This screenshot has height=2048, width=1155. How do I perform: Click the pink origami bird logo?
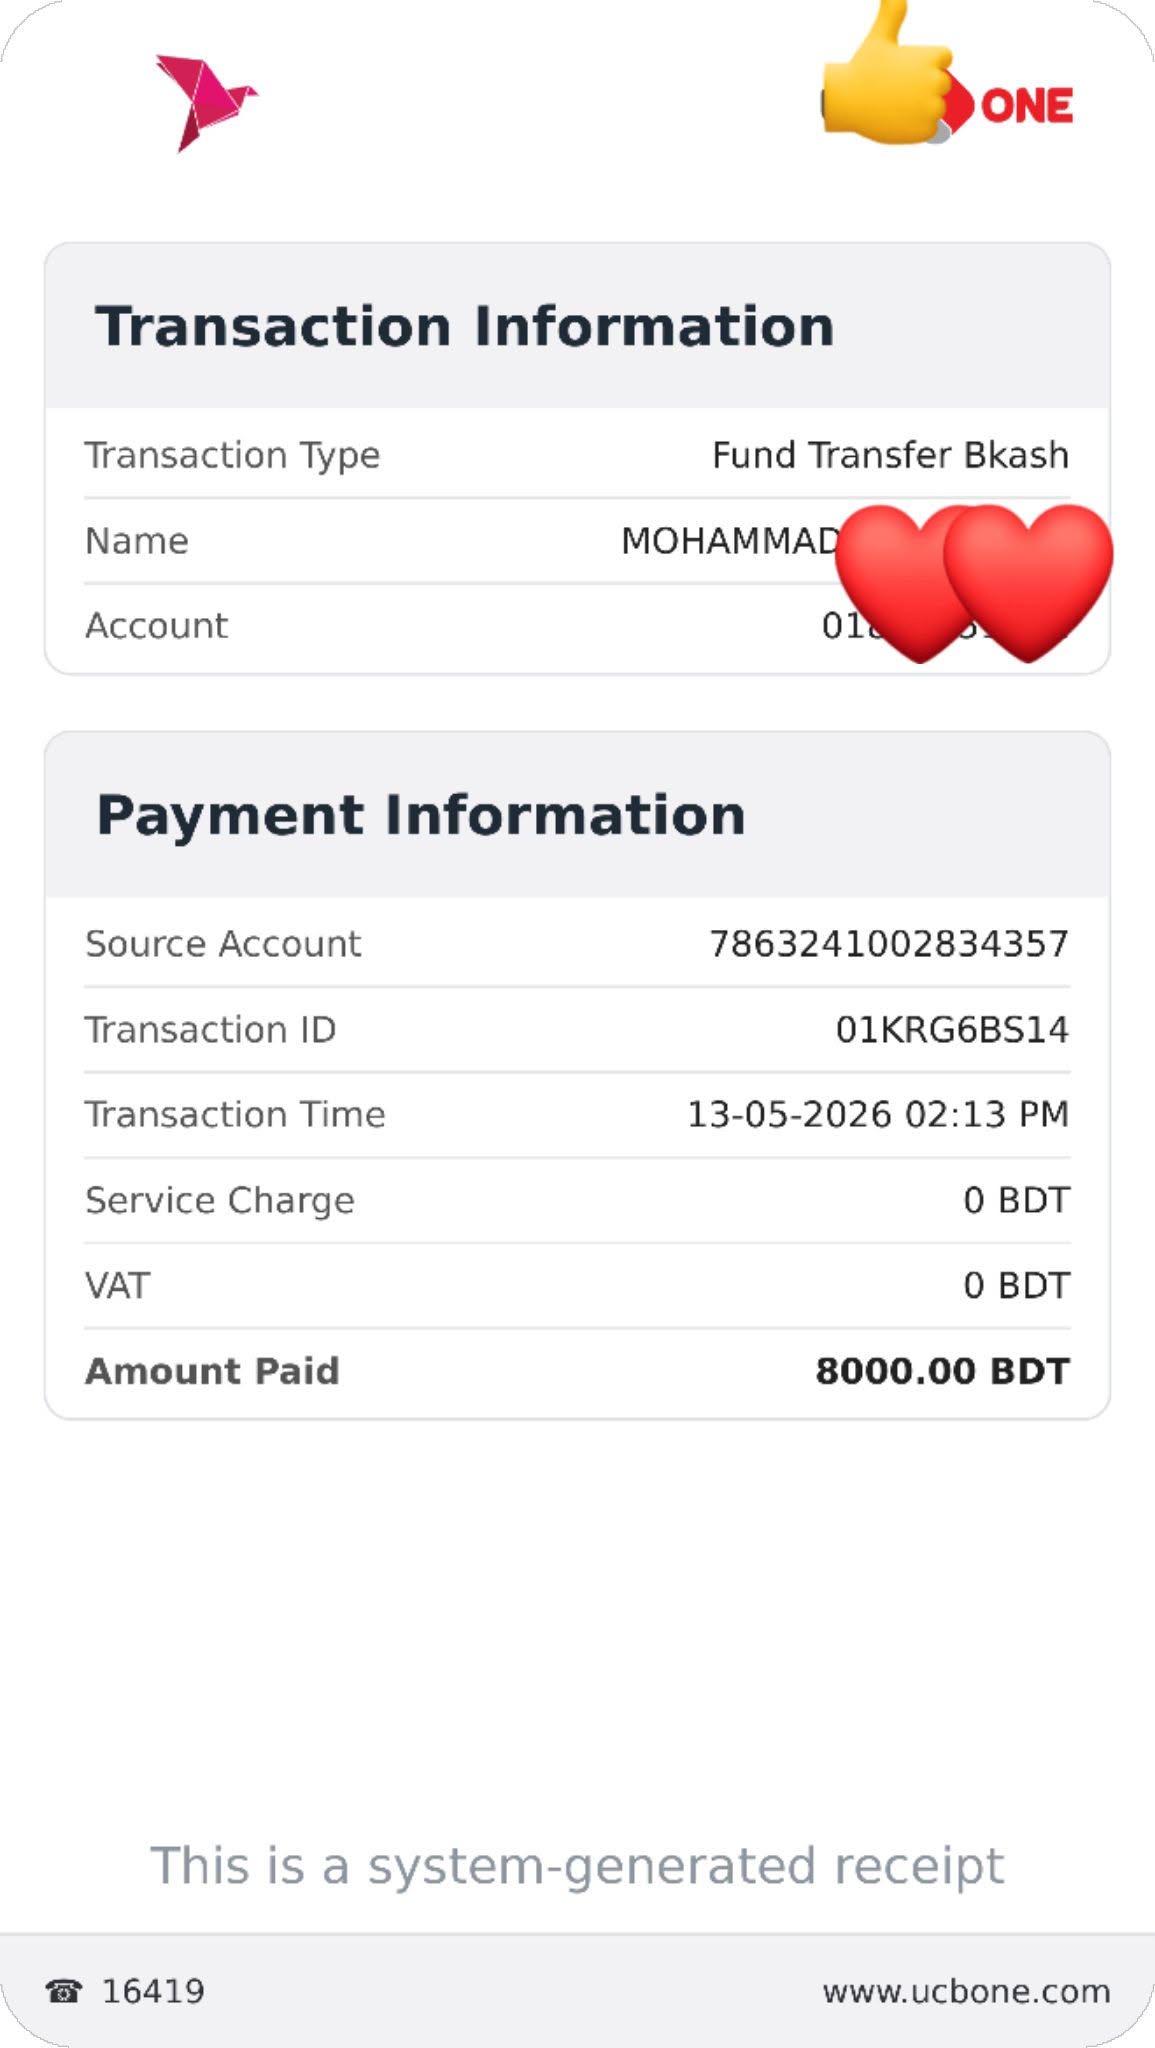click(x=206, y=103)
